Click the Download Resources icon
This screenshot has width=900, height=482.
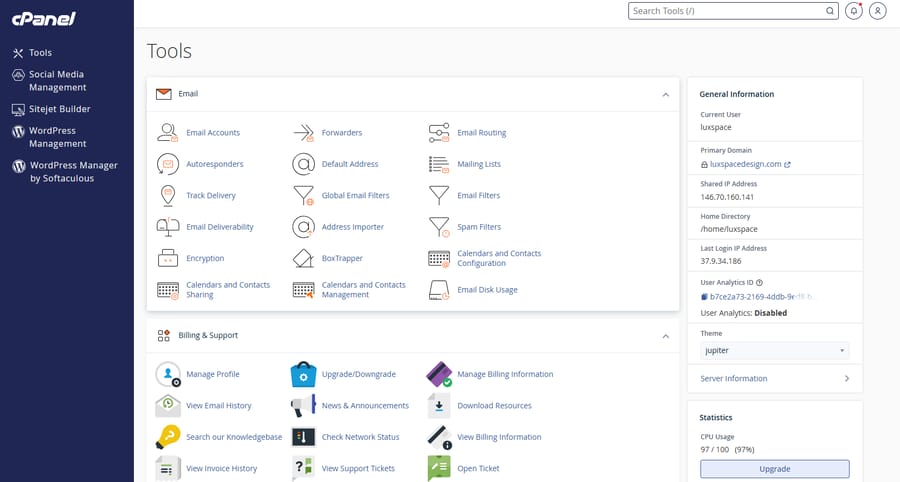[439, 406]
